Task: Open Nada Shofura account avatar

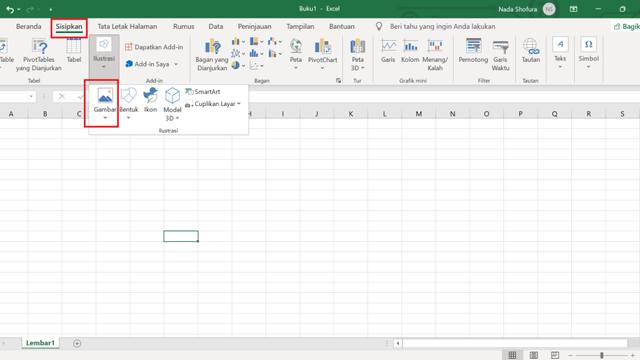Action: click(x=549, y=9)
